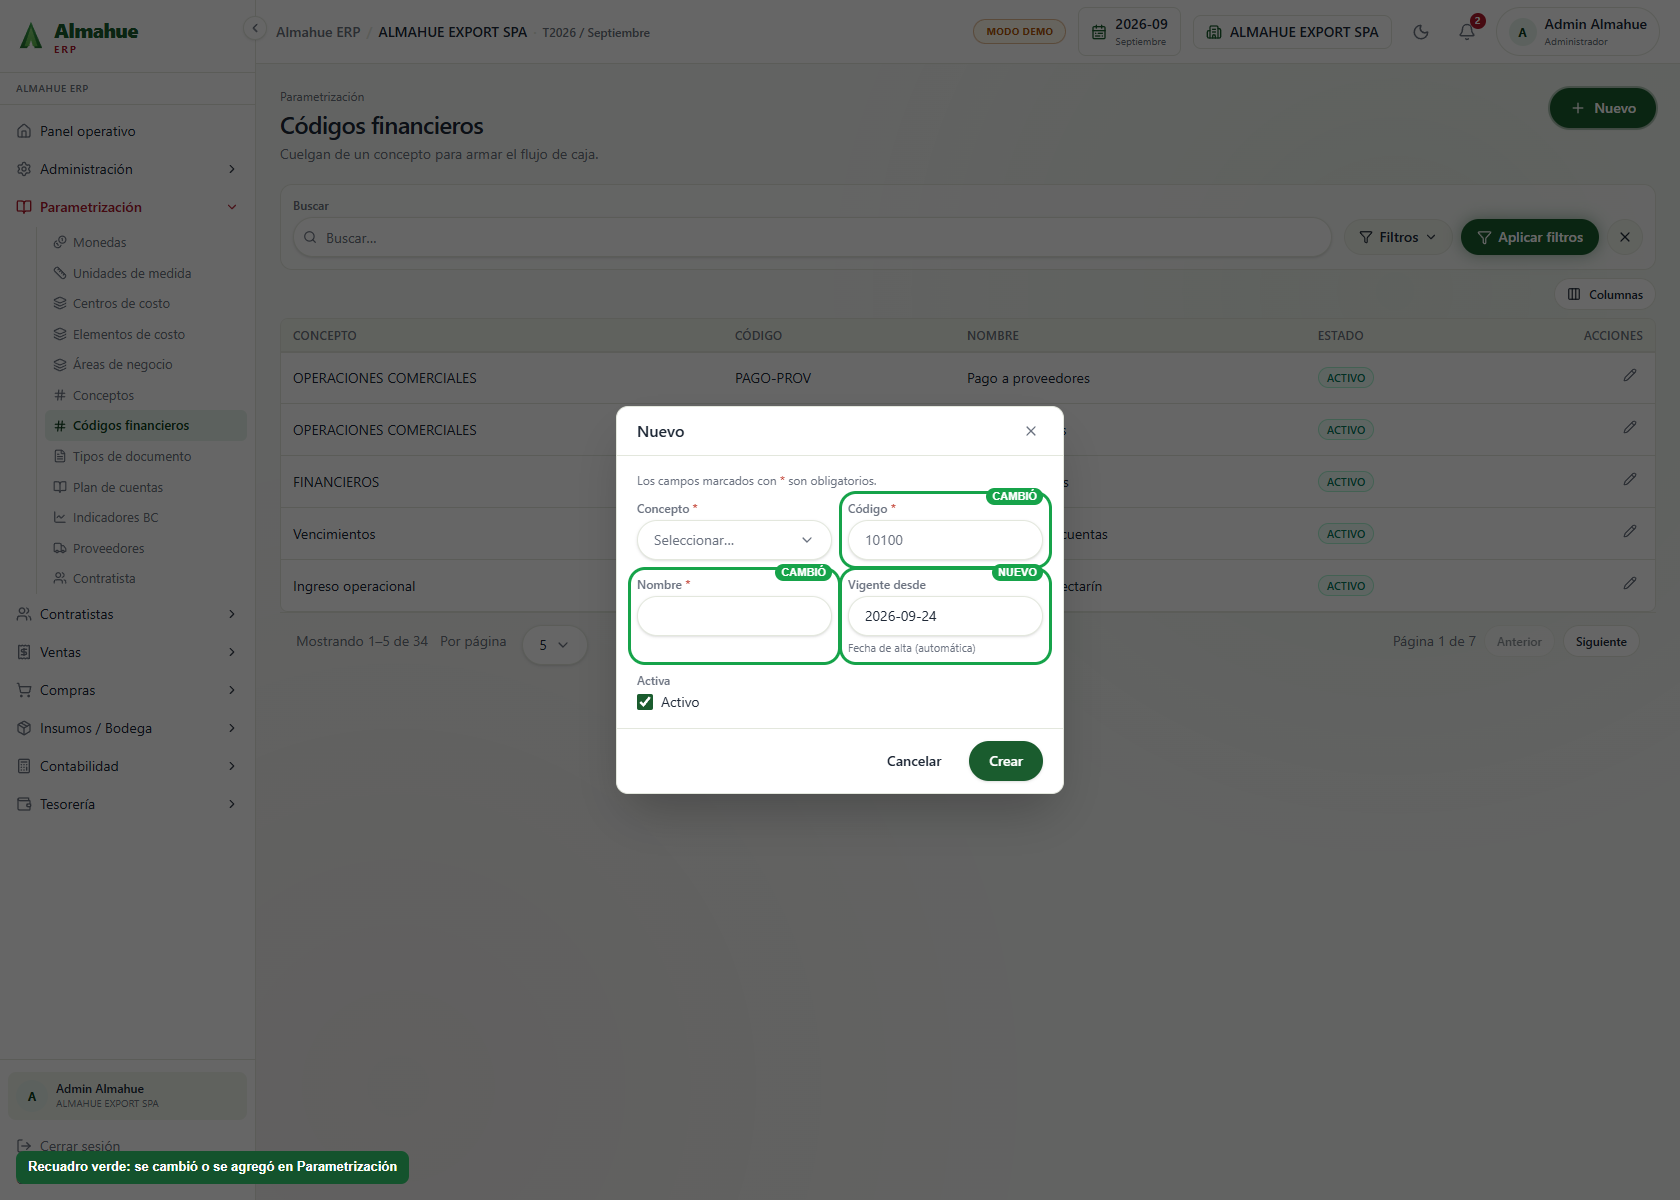This screenshot has height=1200, width=1680.
Task: Click the Nombre input field
Action: (734, 616)
